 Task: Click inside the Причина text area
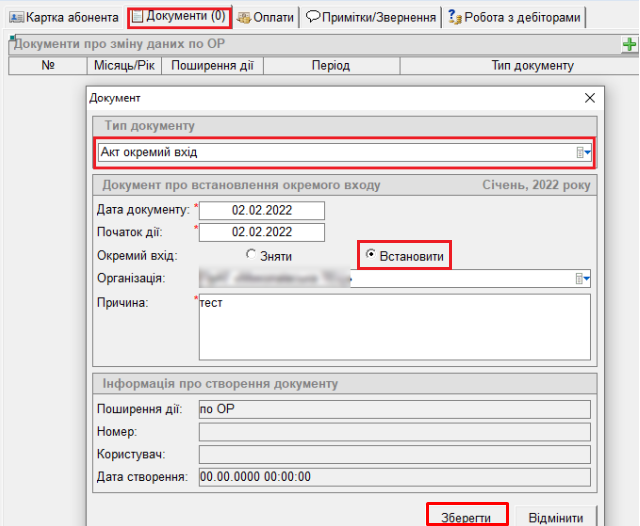[x=395, y=325]
